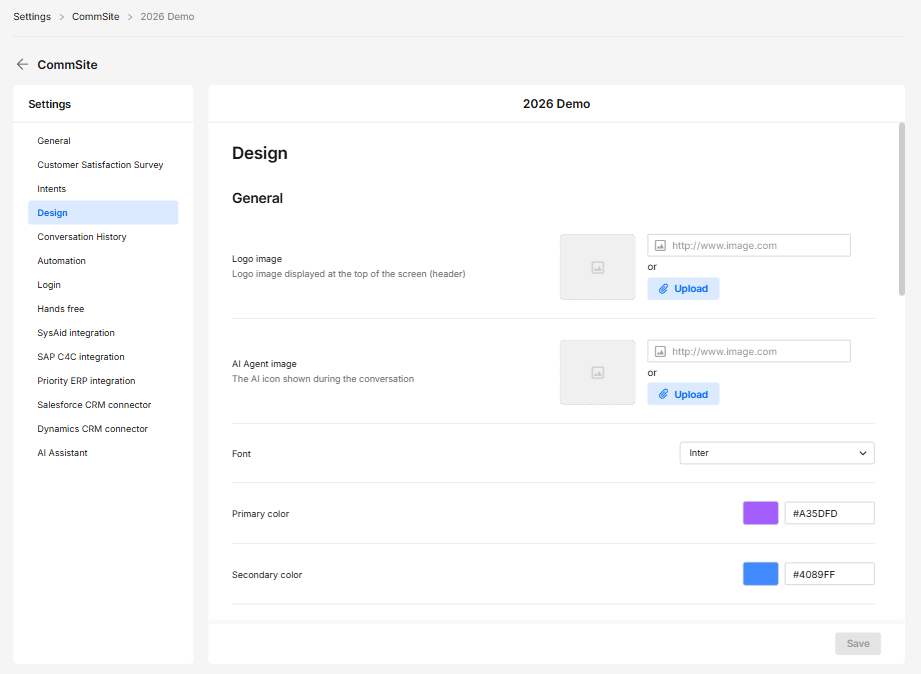921x674 pixels.
Task: Click the purple Primary color swatch
Action: pyautogui.click(x=761, y=513)
